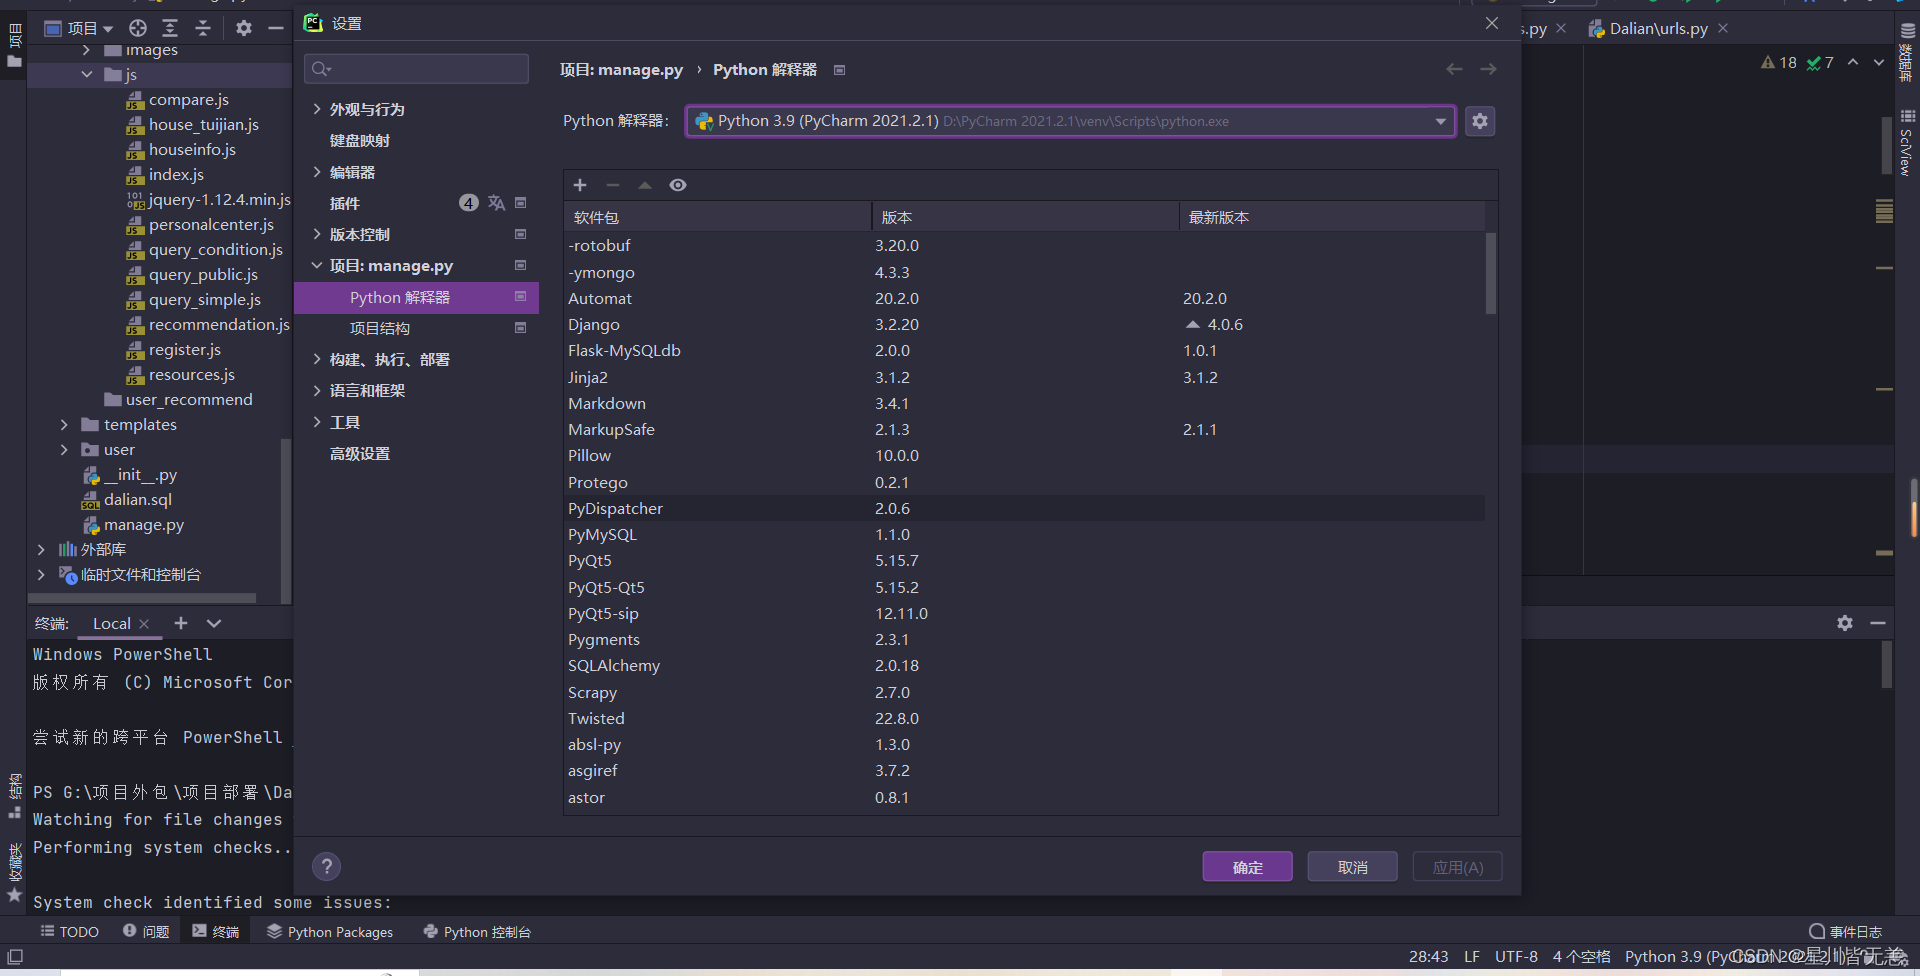The width and height of the screenshot is (1920, 976).
Task: Open terminal tabs dropdown arrow
Action: 214,623
